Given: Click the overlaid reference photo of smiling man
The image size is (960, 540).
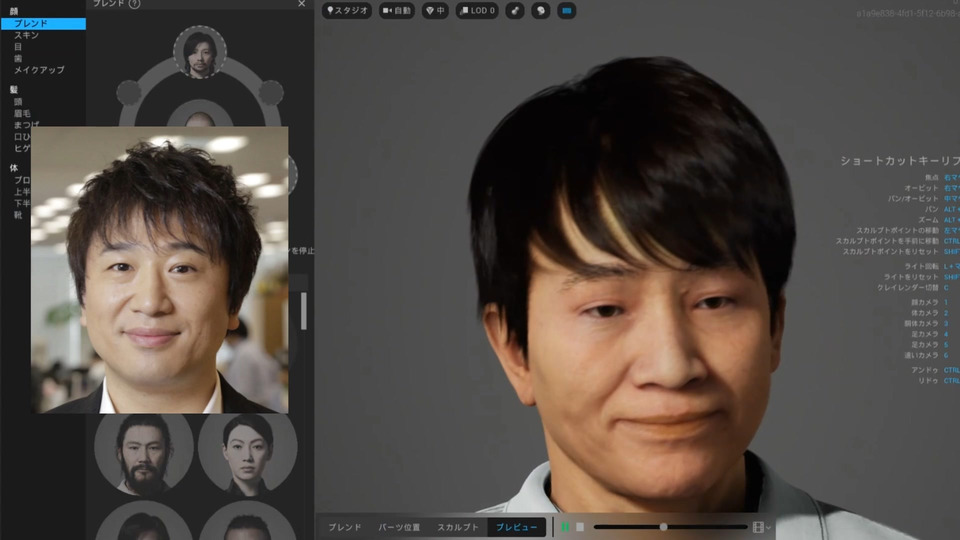Looking at the screenshot, I should coord(160,270).
